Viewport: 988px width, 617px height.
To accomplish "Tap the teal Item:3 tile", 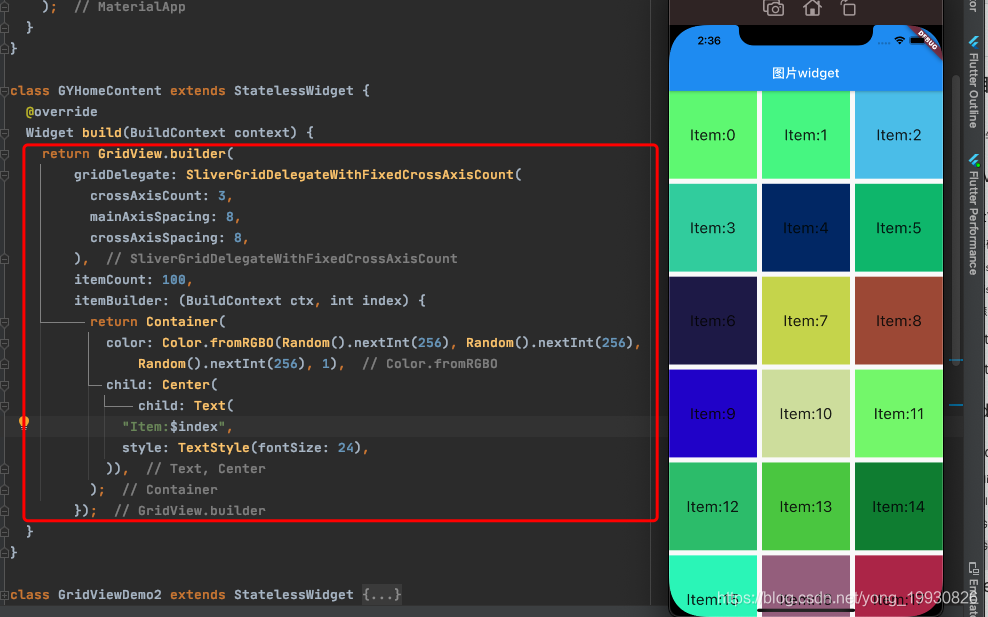I will click(x=713, y=228).
